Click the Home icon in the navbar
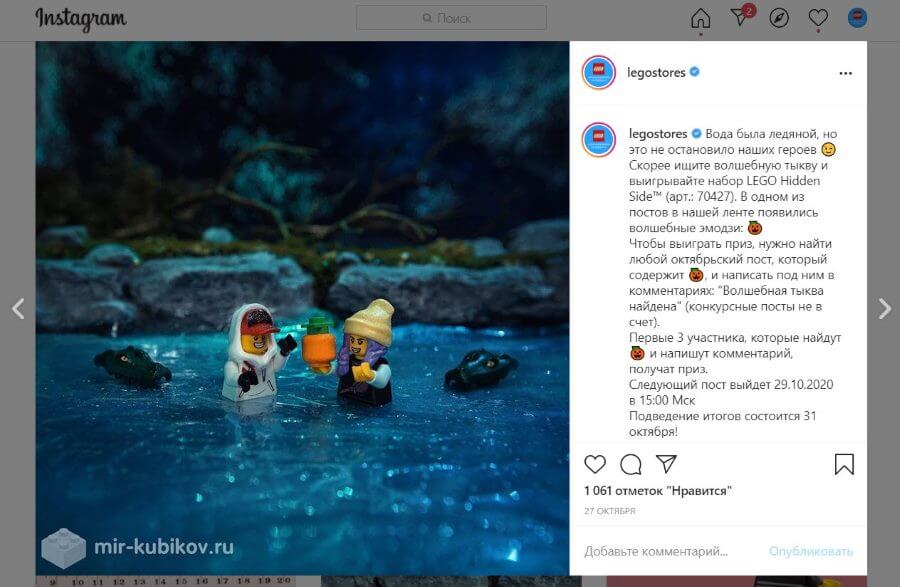Screen dimensions: 900x587 pyautogui.click(x=700, y=17)
